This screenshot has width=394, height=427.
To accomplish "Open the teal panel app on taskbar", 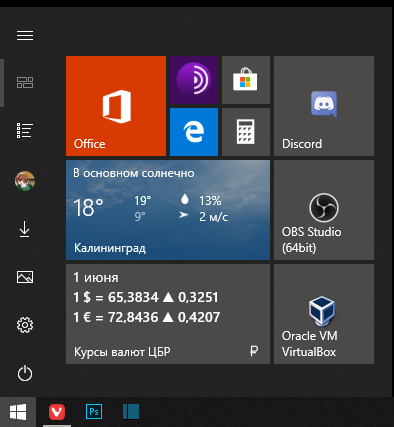I will (131, 412).
